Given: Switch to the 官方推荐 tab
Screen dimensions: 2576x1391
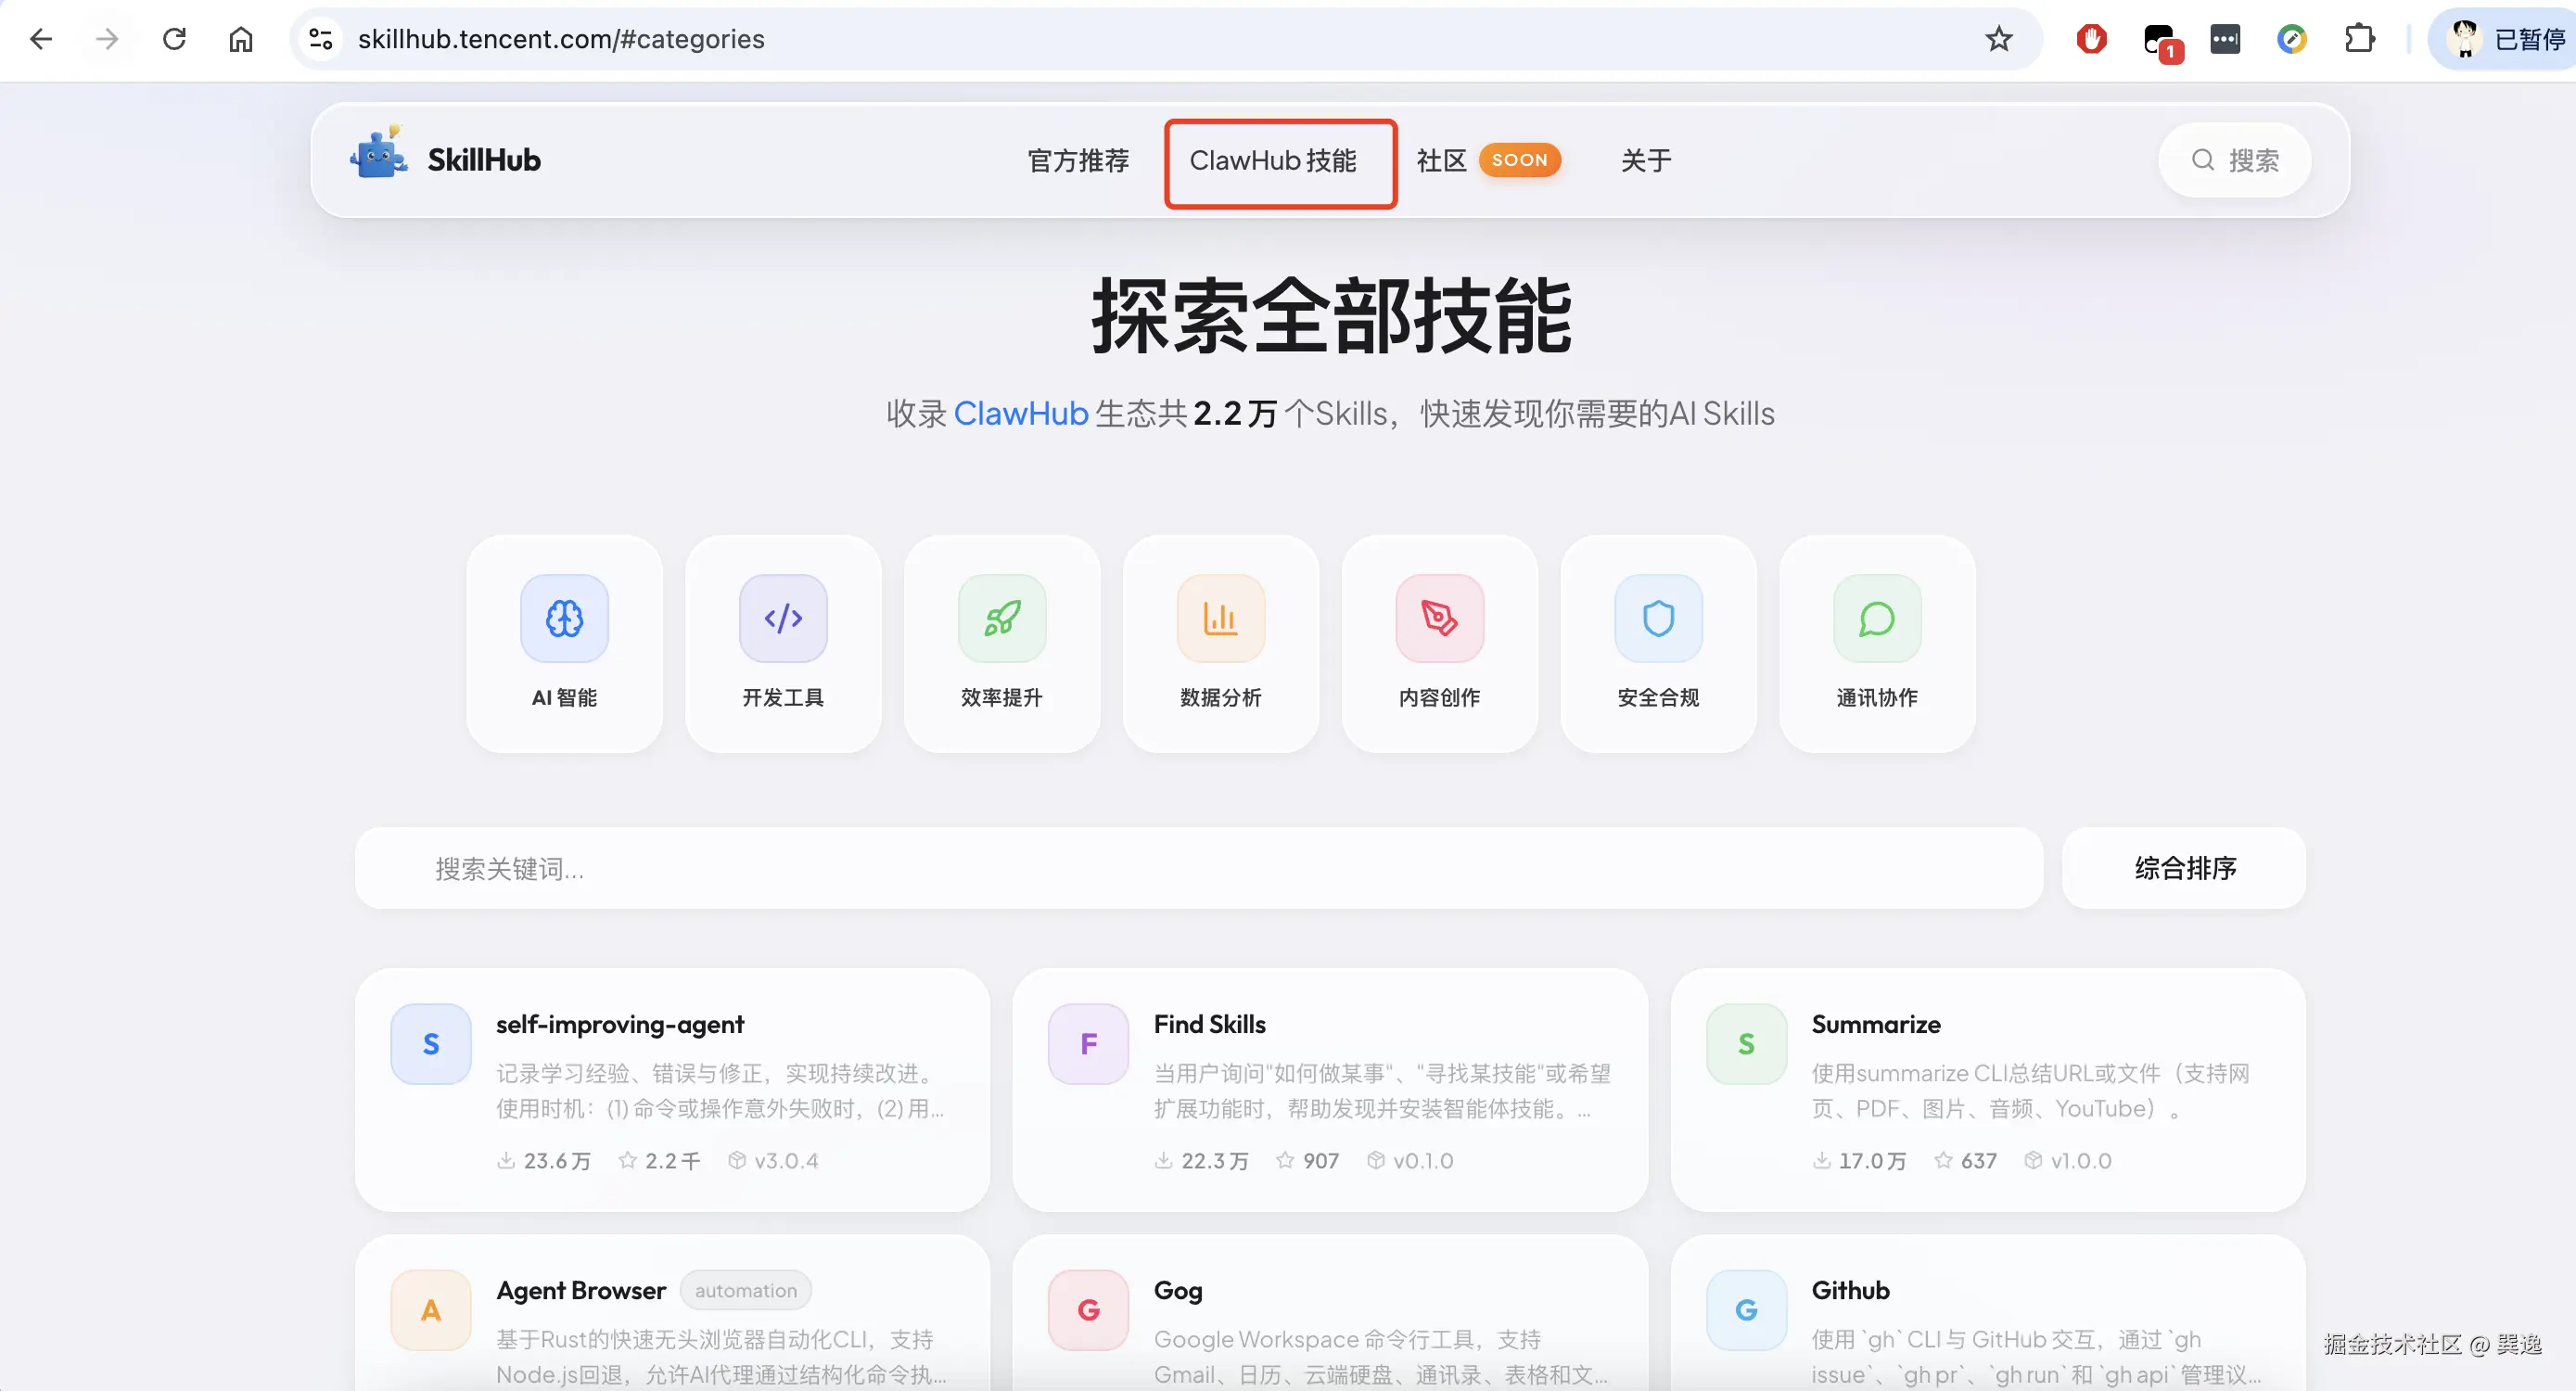Looking at the screenshot, I should coord(1078,160).
